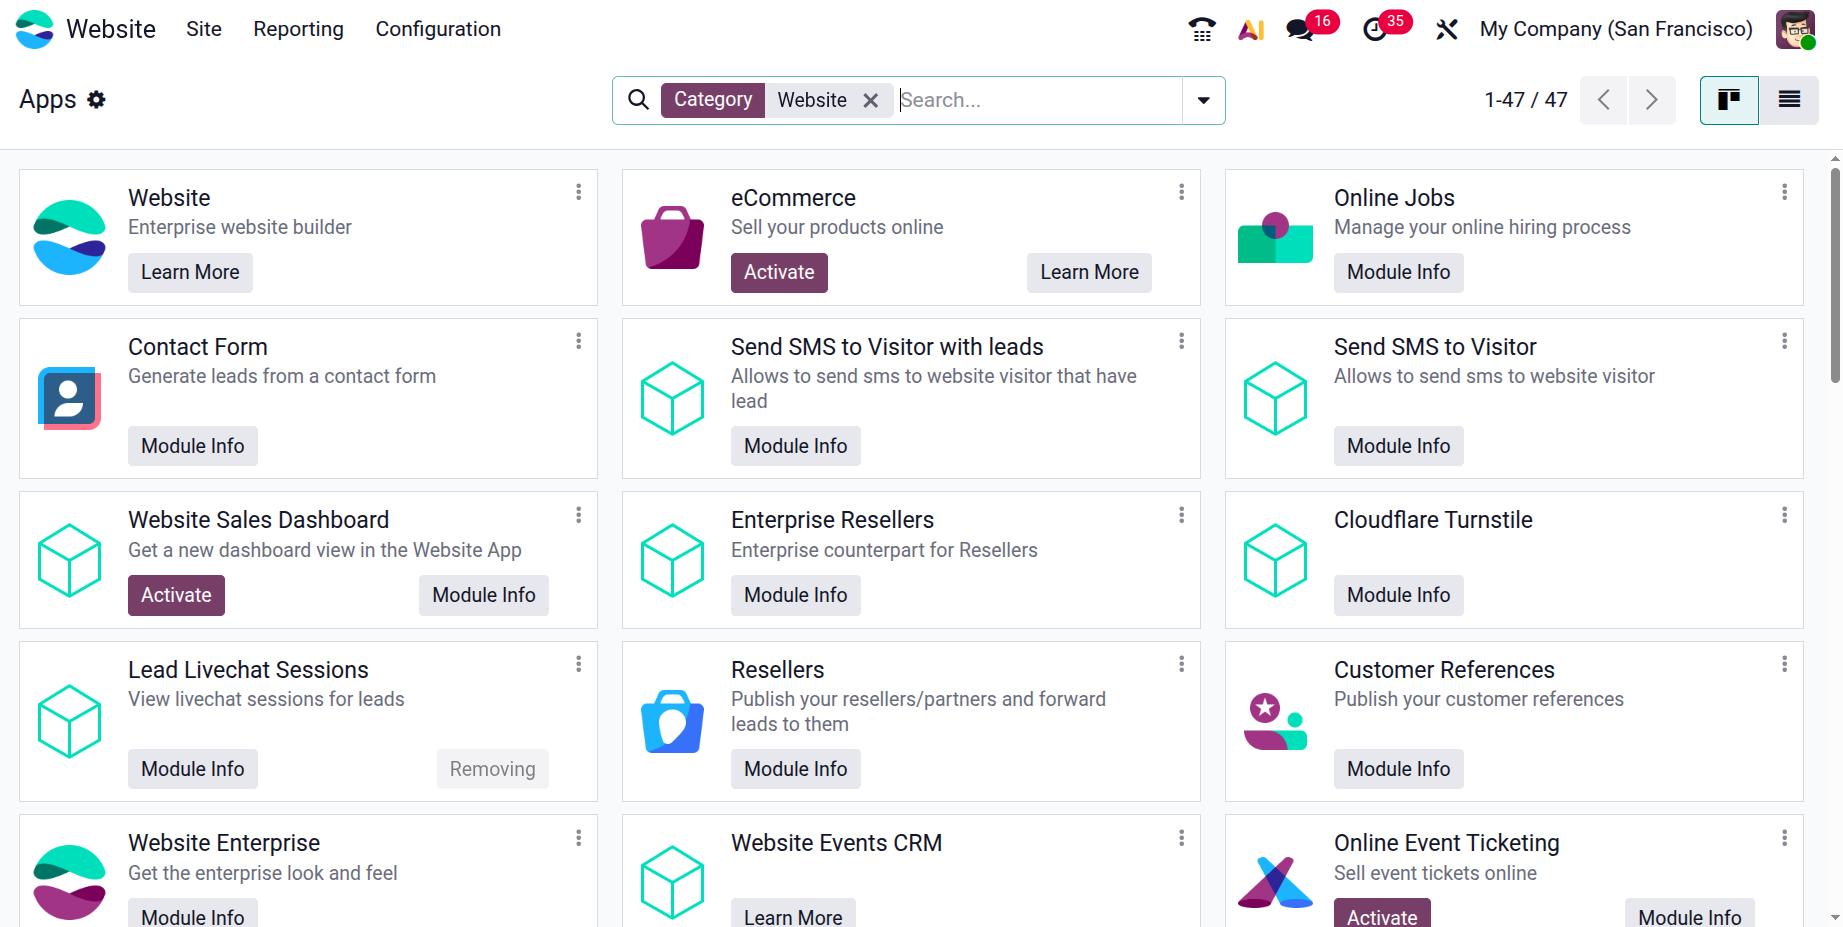1843x927 pixels.
Task: Open the My Company (San Francisco) switcher
Action: pyautogui.click(x=1616, y=29)
